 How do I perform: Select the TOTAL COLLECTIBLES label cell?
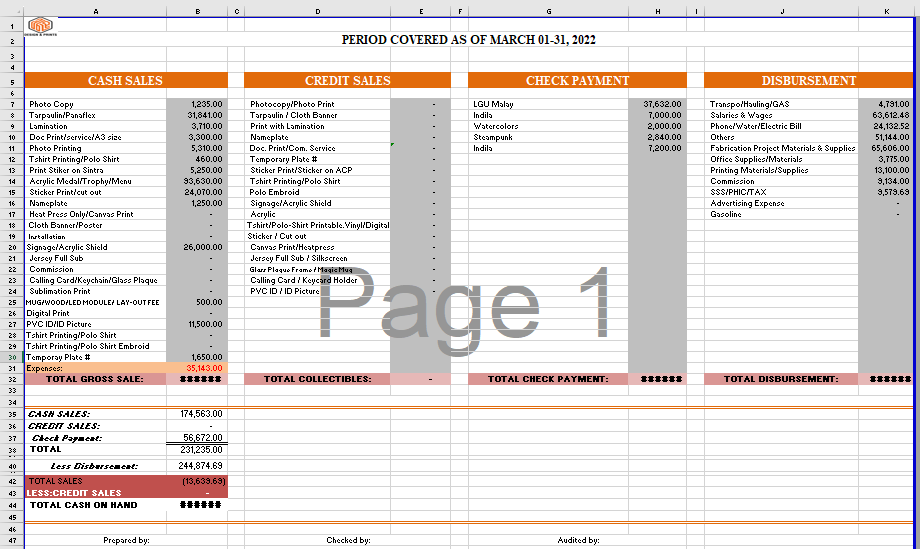[x=317, y=379]
